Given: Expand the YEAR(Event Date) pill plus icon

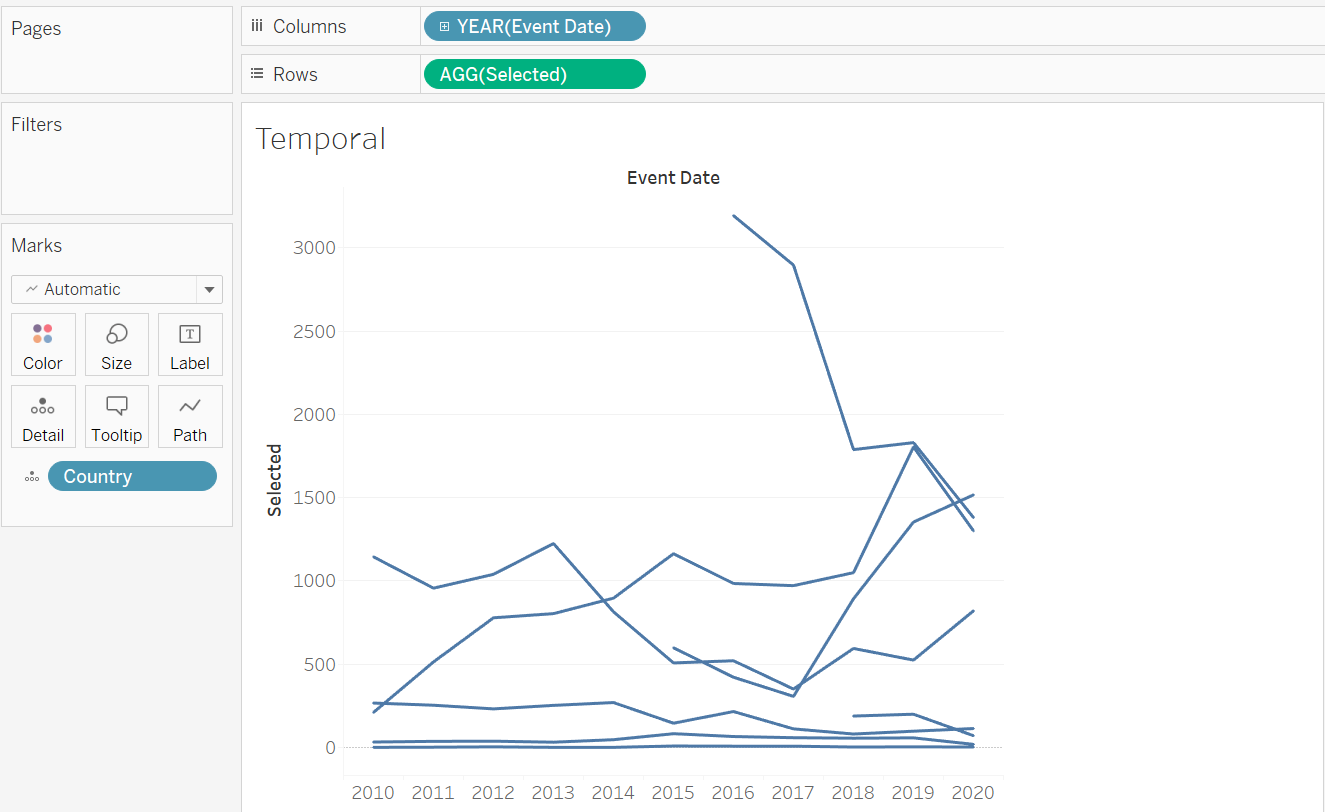Looking at the screenshot, I should click(445, 27).
